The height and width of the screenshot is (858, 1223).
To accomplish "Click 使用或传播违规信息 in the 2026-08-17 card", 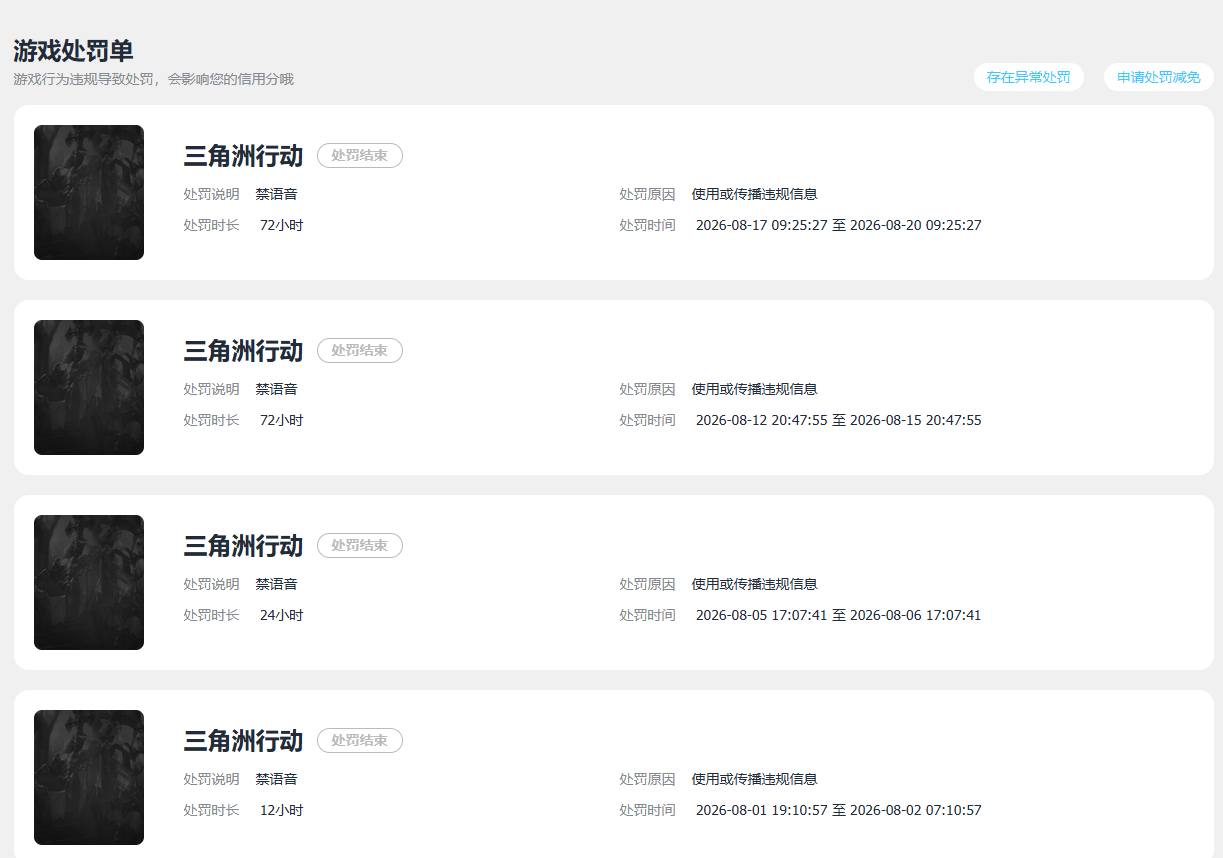I will click(x=754, y=194).
